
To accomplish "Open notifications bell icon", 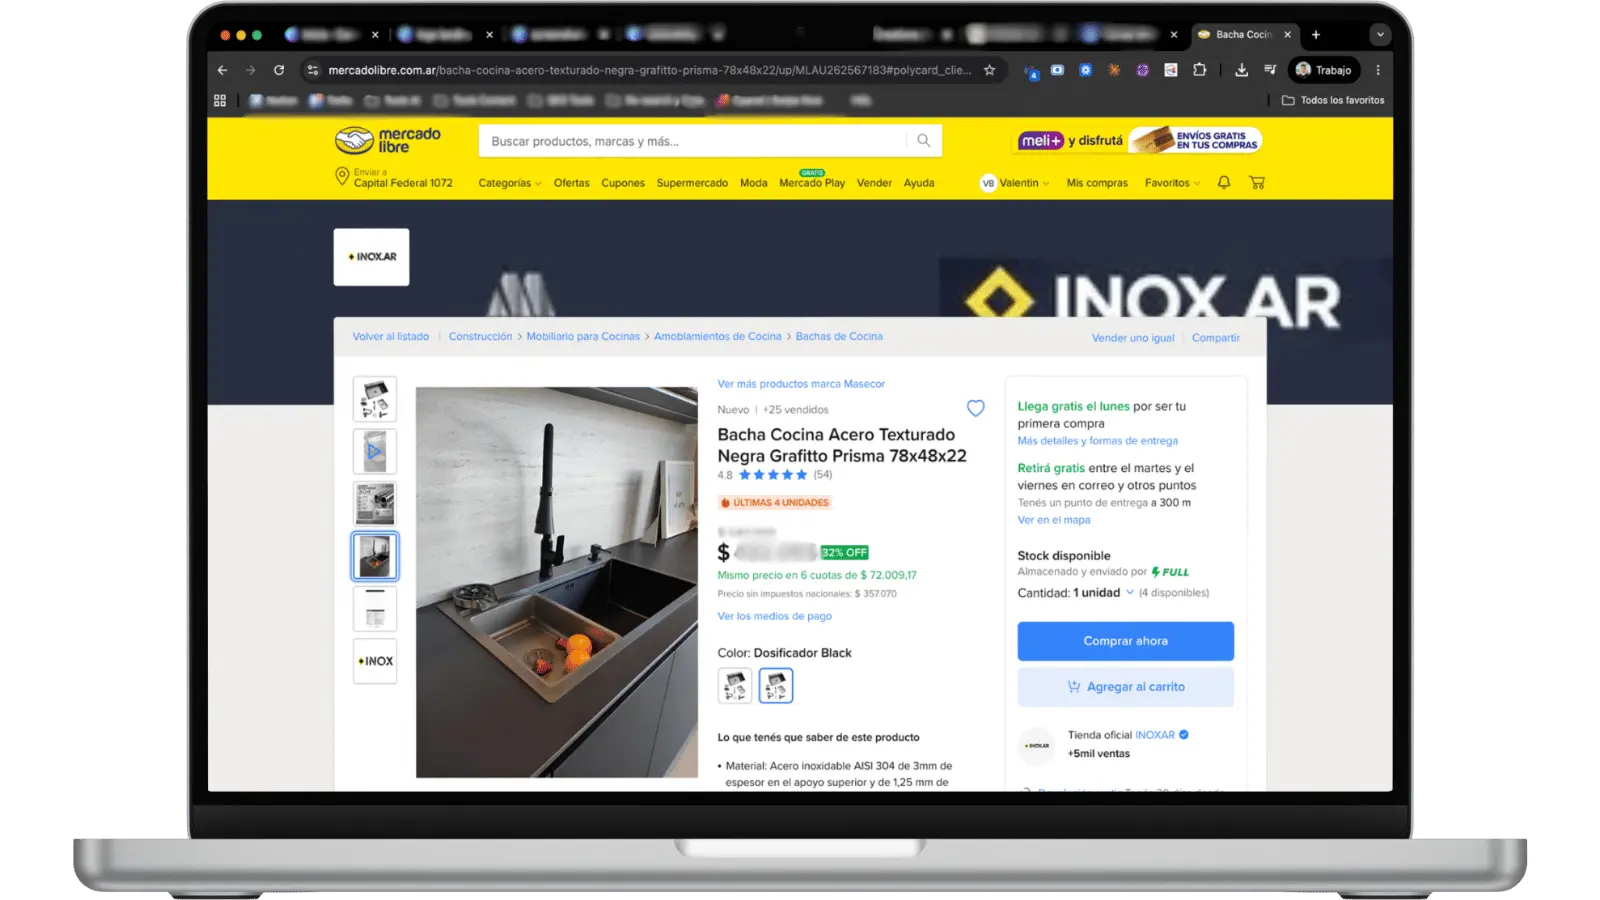I will pos(1224,182).
